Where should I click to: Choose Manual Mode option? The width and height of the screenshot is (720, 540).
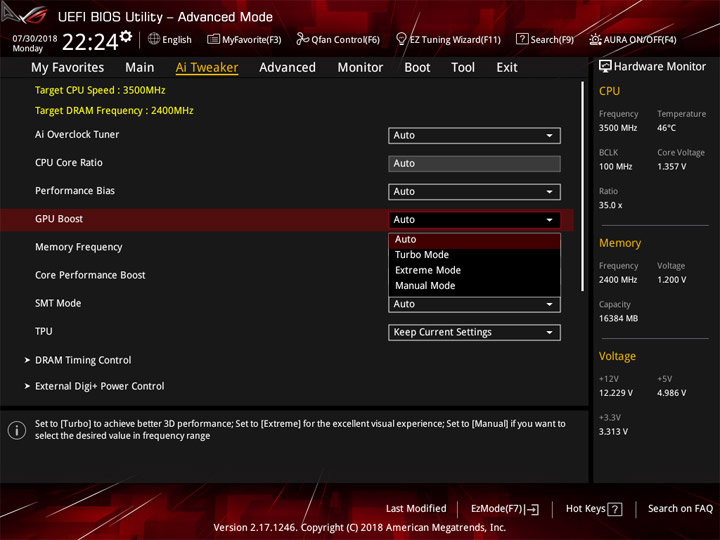(x=474, y=286)
